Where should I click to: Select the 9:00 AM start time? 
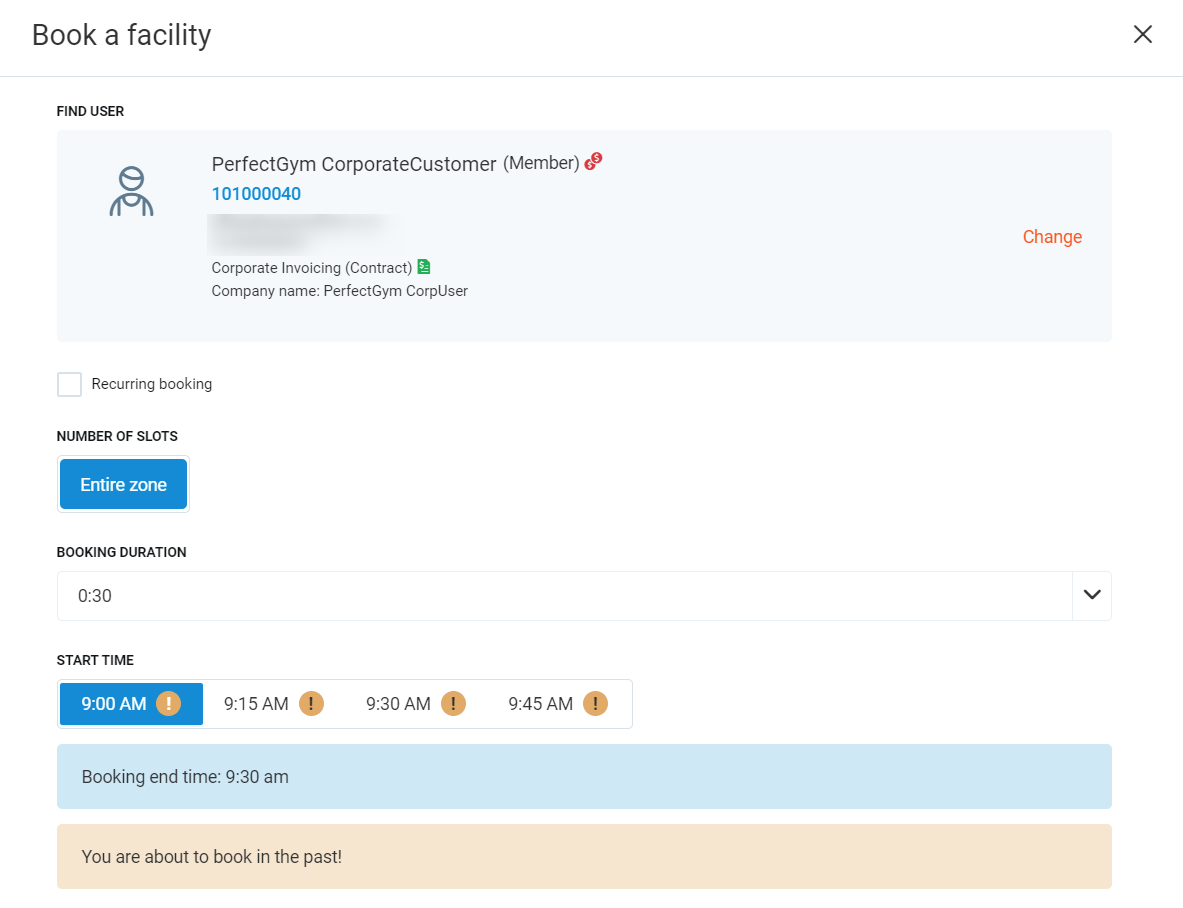pyautogui.click(x=113, y=704)
